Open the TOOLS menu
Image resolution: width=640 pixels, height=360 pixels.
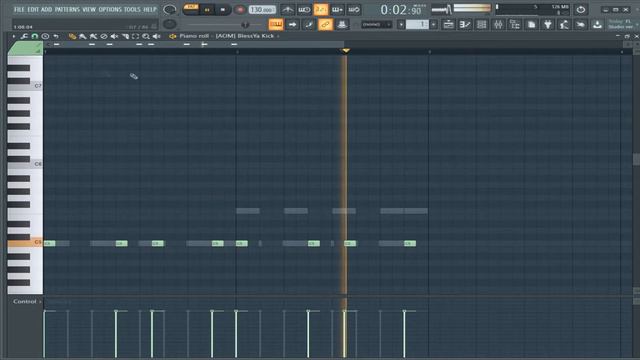(x=132, y=9)
